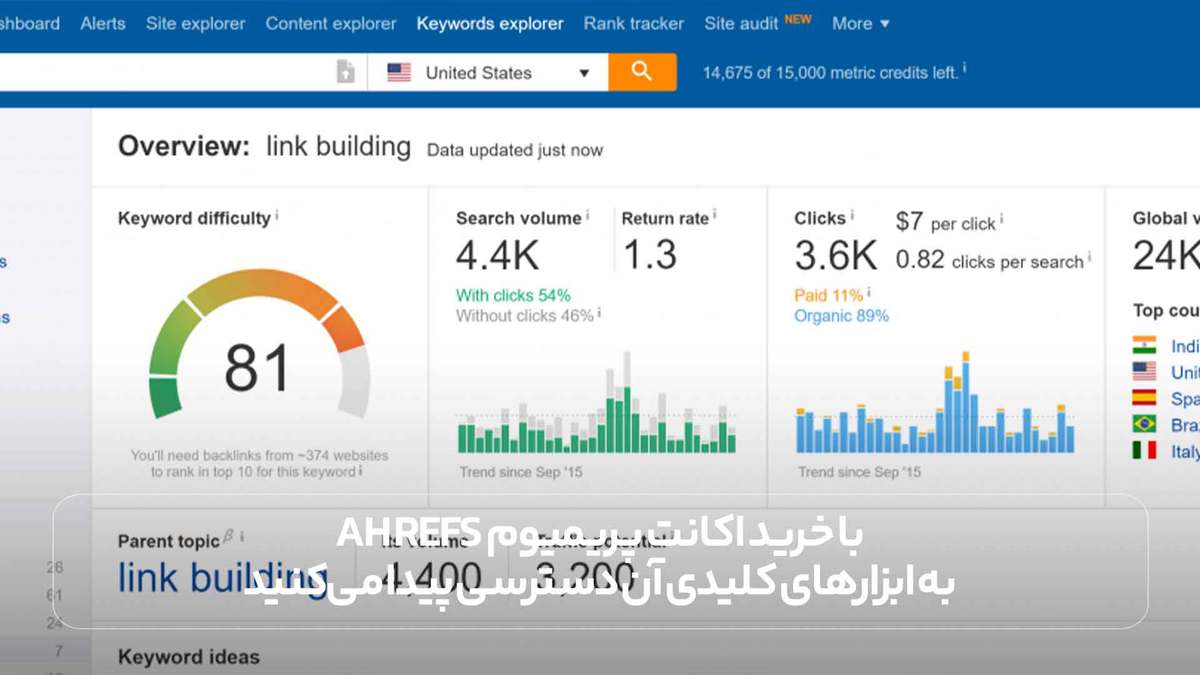
Task: Click the Italy country link
Action: (x=1185, y=452)
